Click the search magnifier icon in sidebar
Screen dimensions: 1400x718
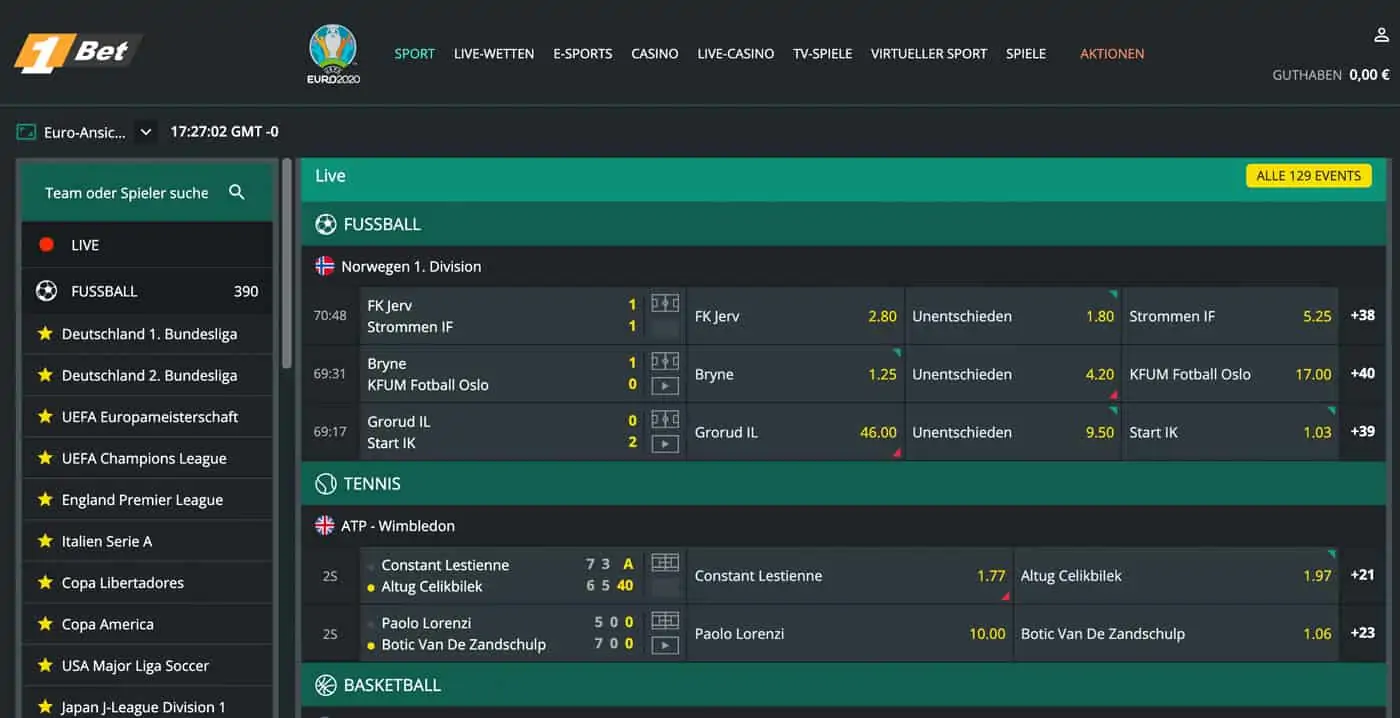[x=237, y=192]
